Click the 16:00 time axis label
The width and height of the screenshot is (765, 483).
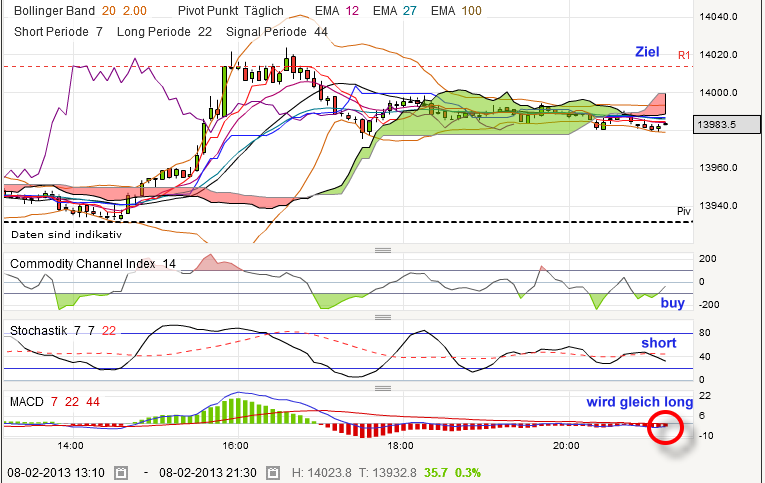235,445
